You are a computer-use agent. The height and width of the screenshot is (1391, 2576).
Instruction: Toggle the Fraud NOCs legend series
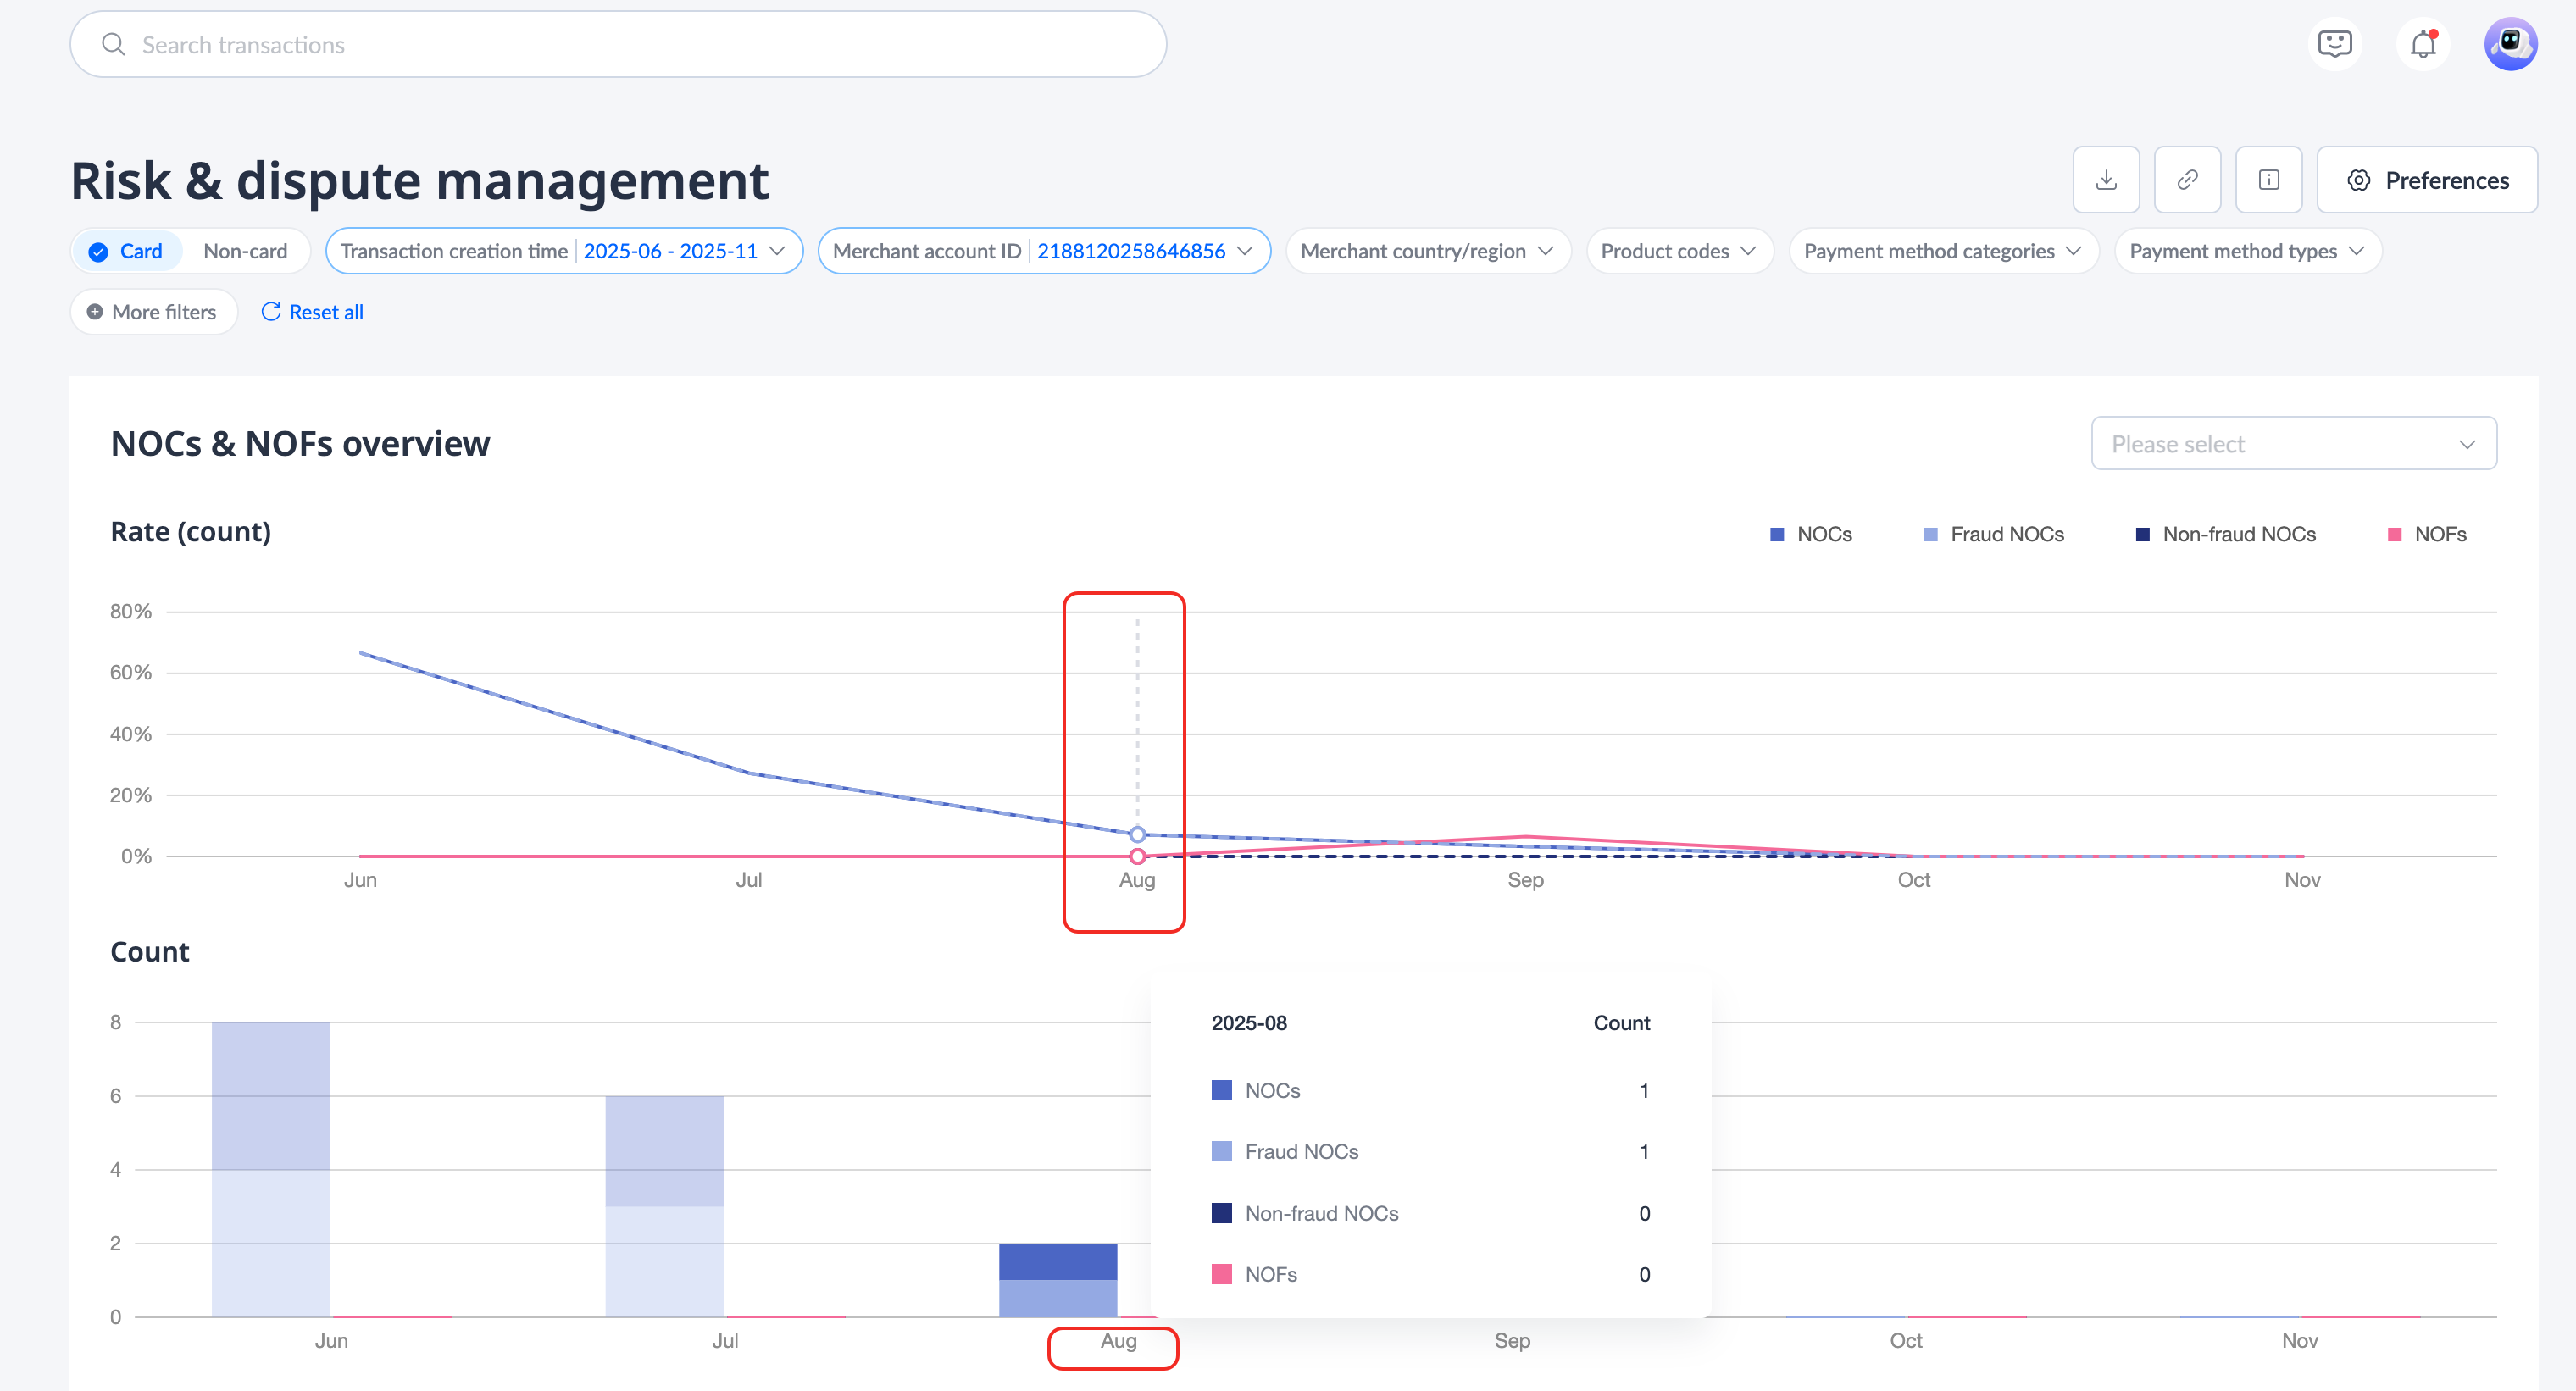1994,534
